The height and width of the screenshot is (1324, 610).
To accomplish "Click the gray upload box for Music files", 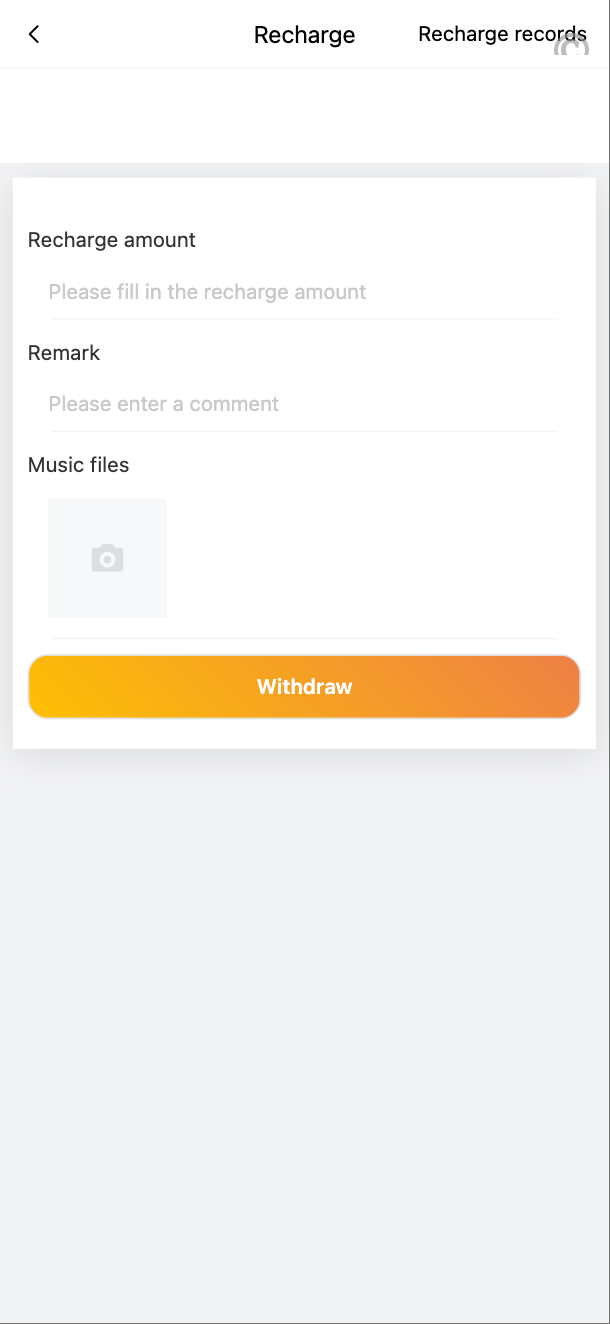I will [x=107, y=558].
